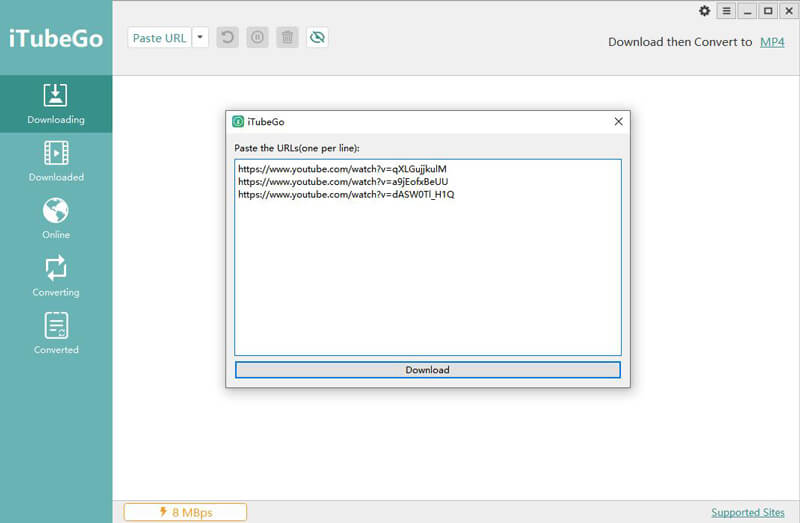
Task: Click inside the URLs text area
Action: pos(428,257)
